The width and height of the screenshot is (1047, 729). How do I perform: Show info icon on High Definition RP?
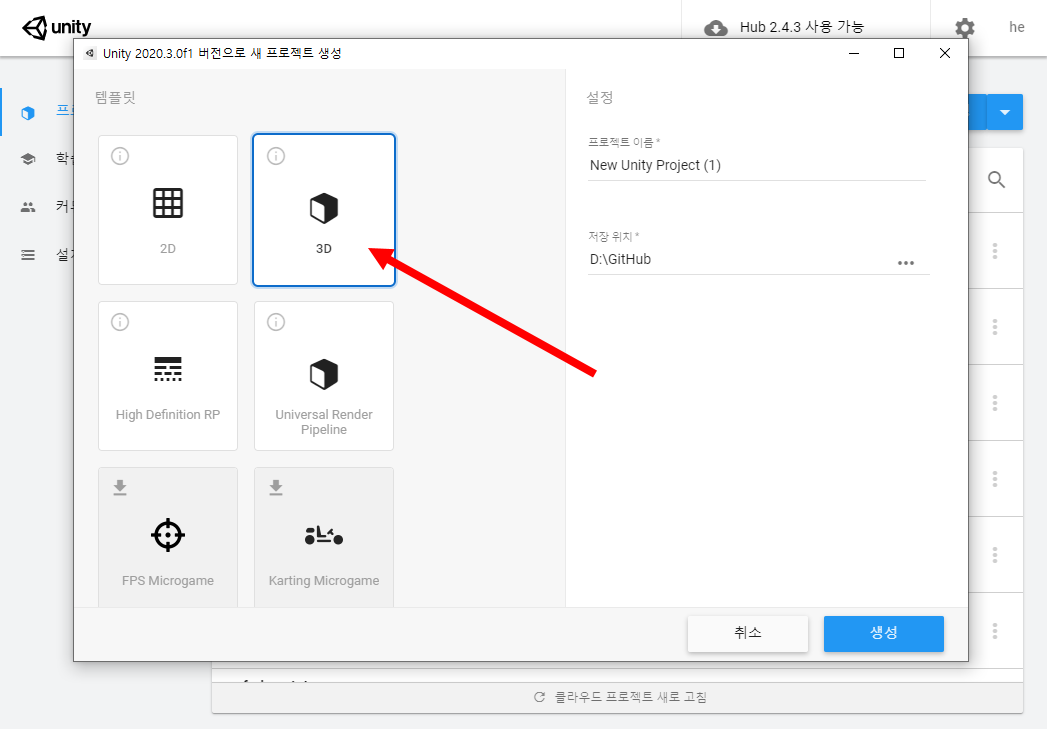pyautogui.click(x=120, y=322)
